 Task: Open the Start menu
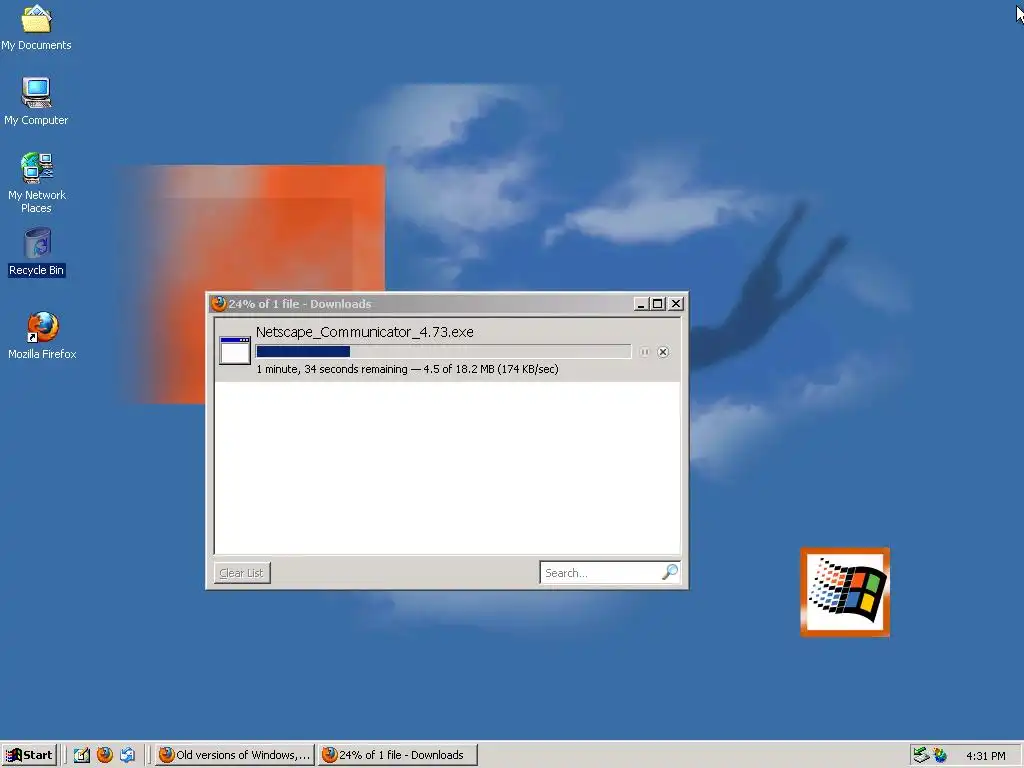(29, 755)
